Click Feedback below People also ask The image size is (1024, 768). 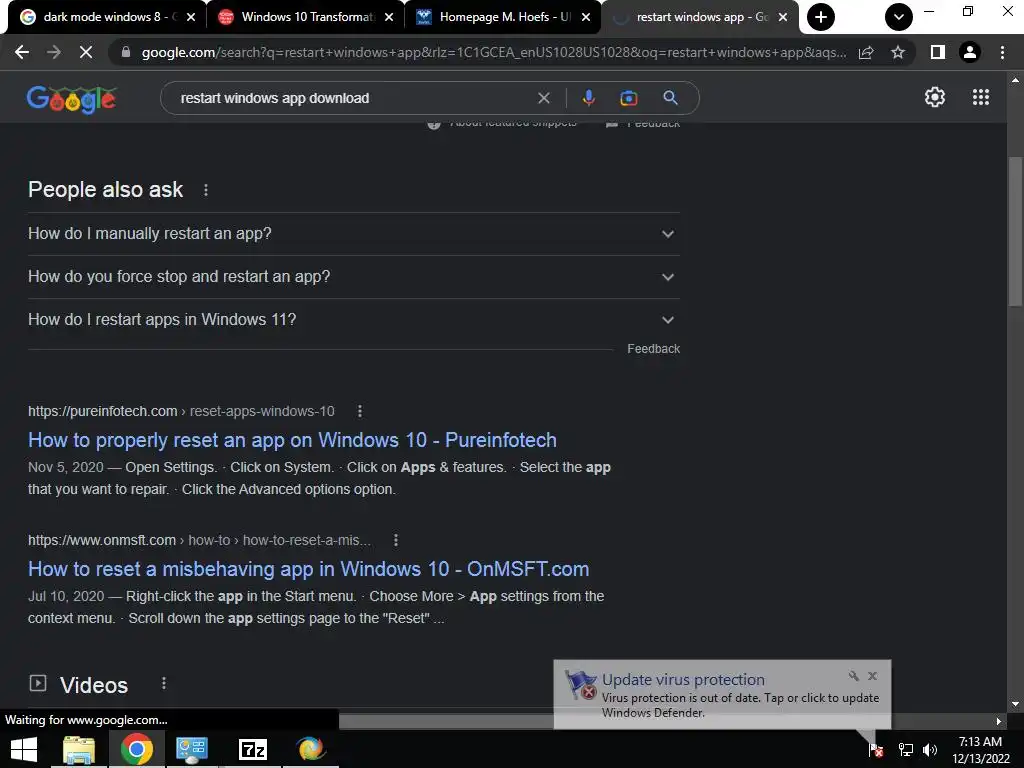[653, 349]
